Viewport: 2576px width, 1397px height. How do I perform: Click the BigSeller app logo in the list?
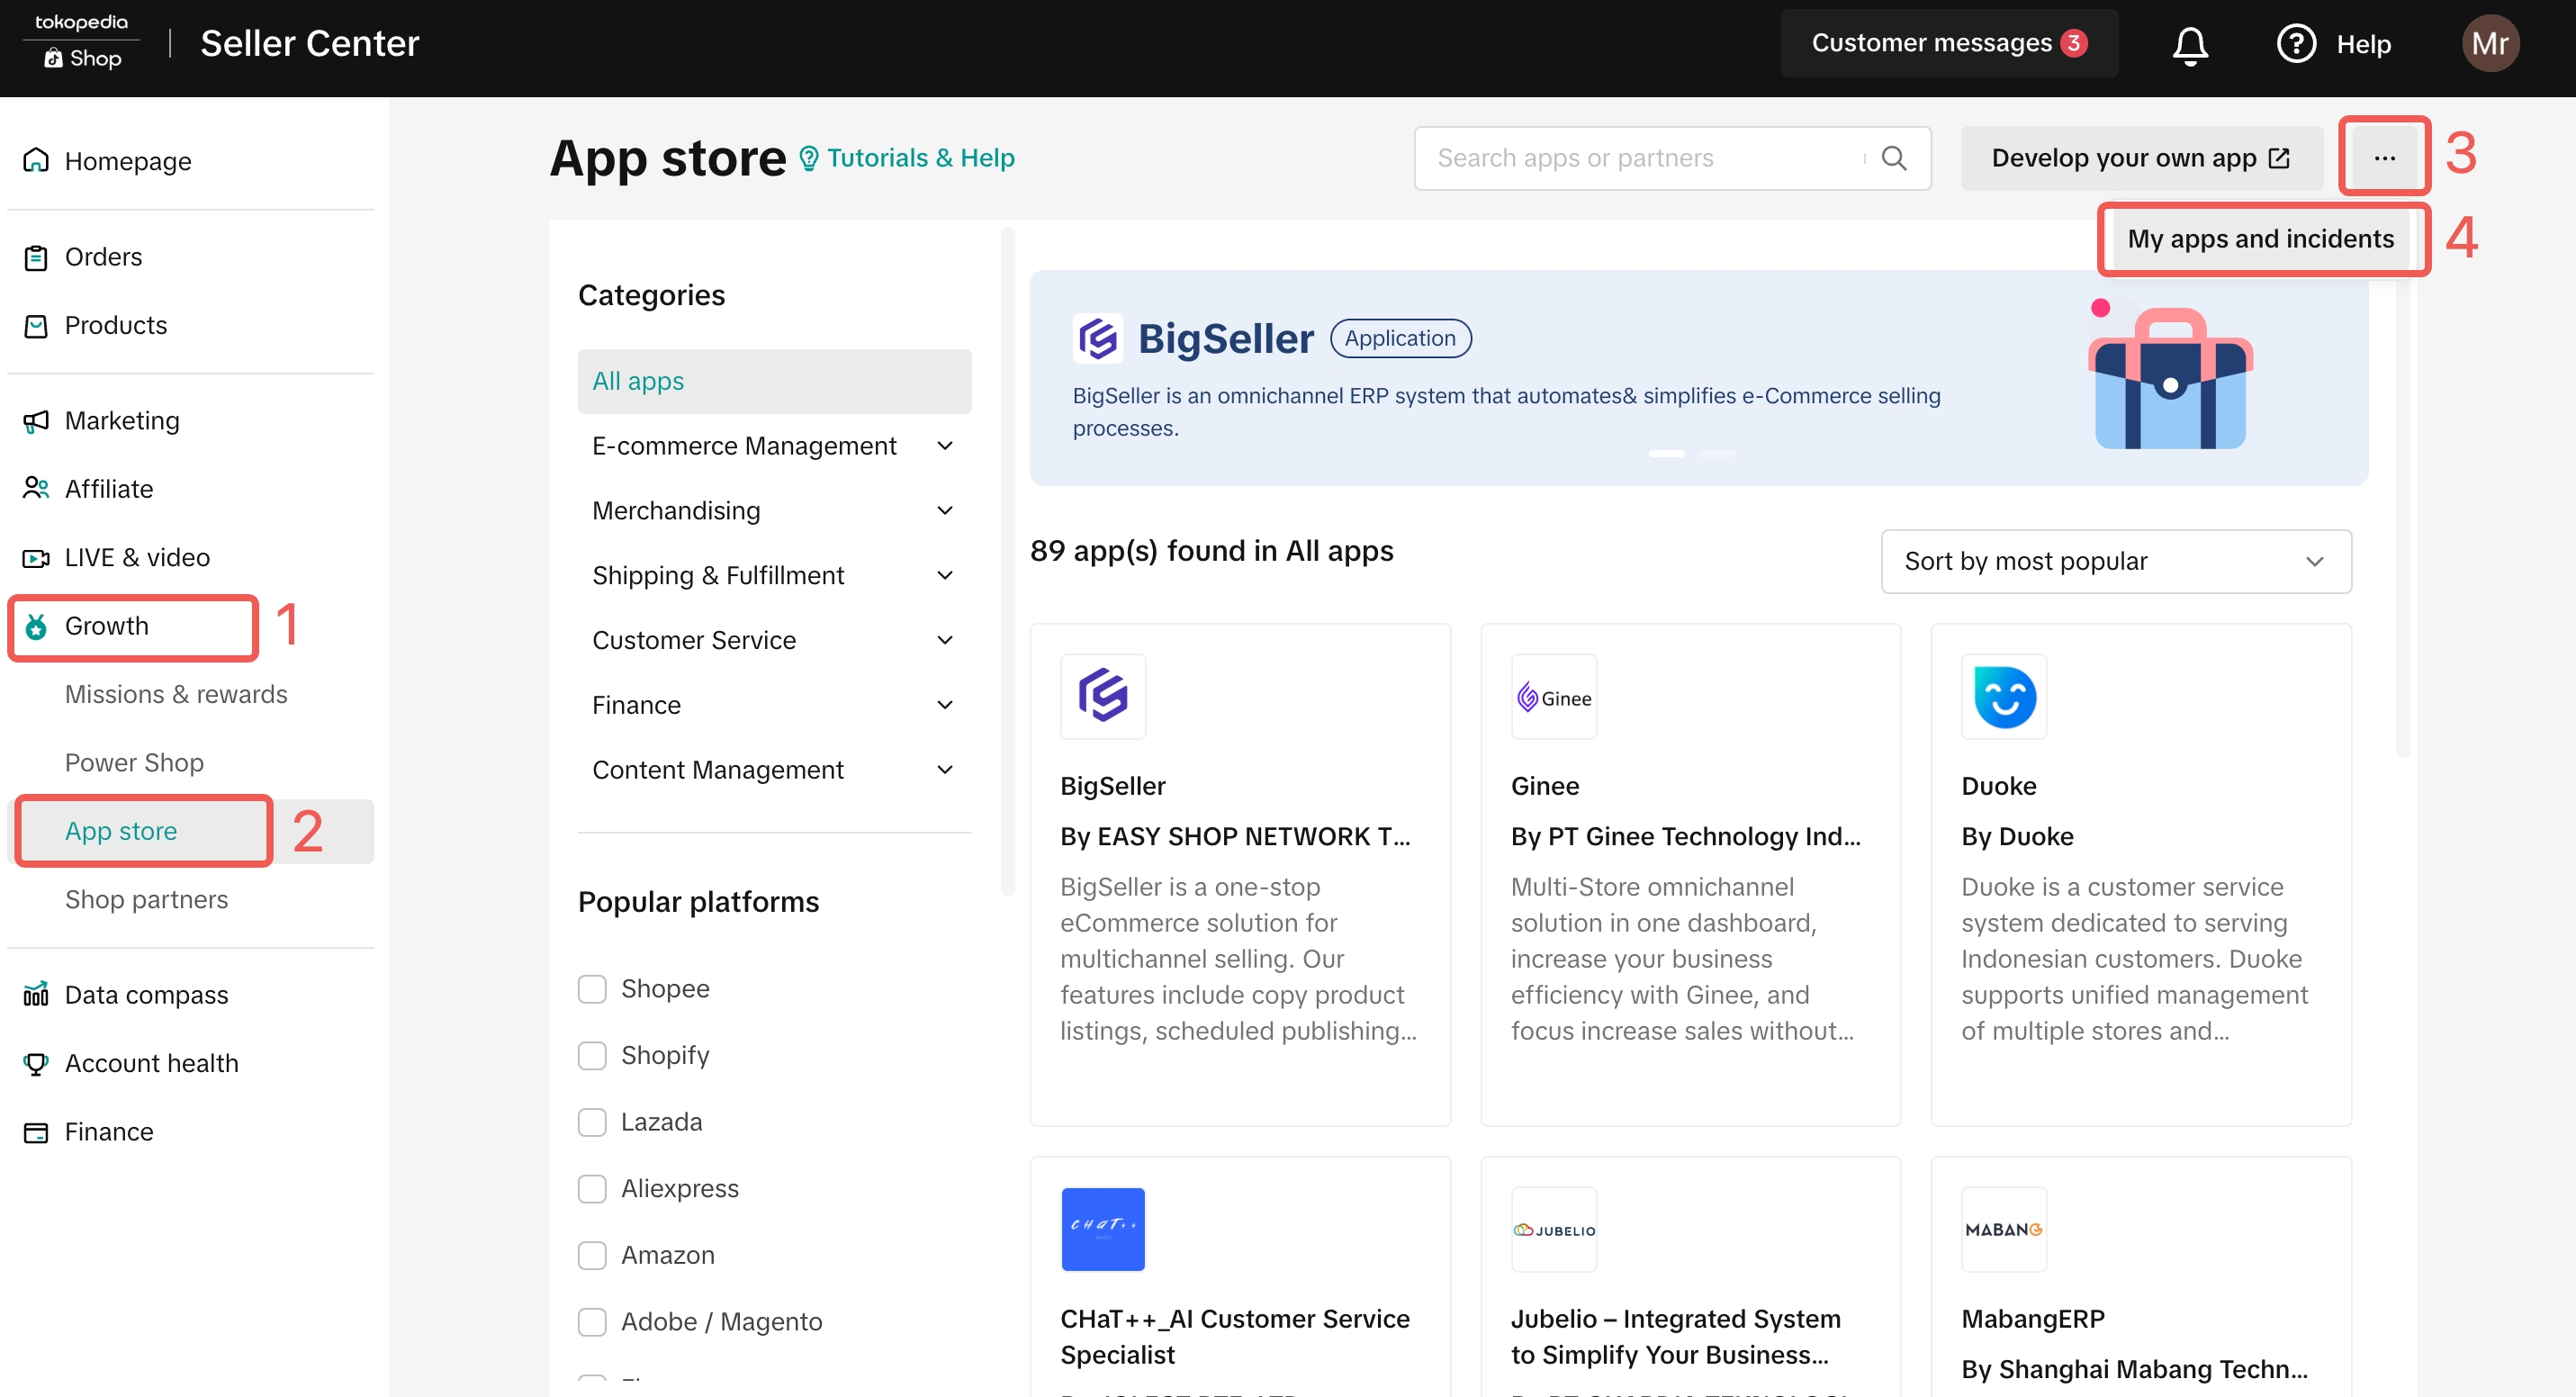pos(1103,696)
